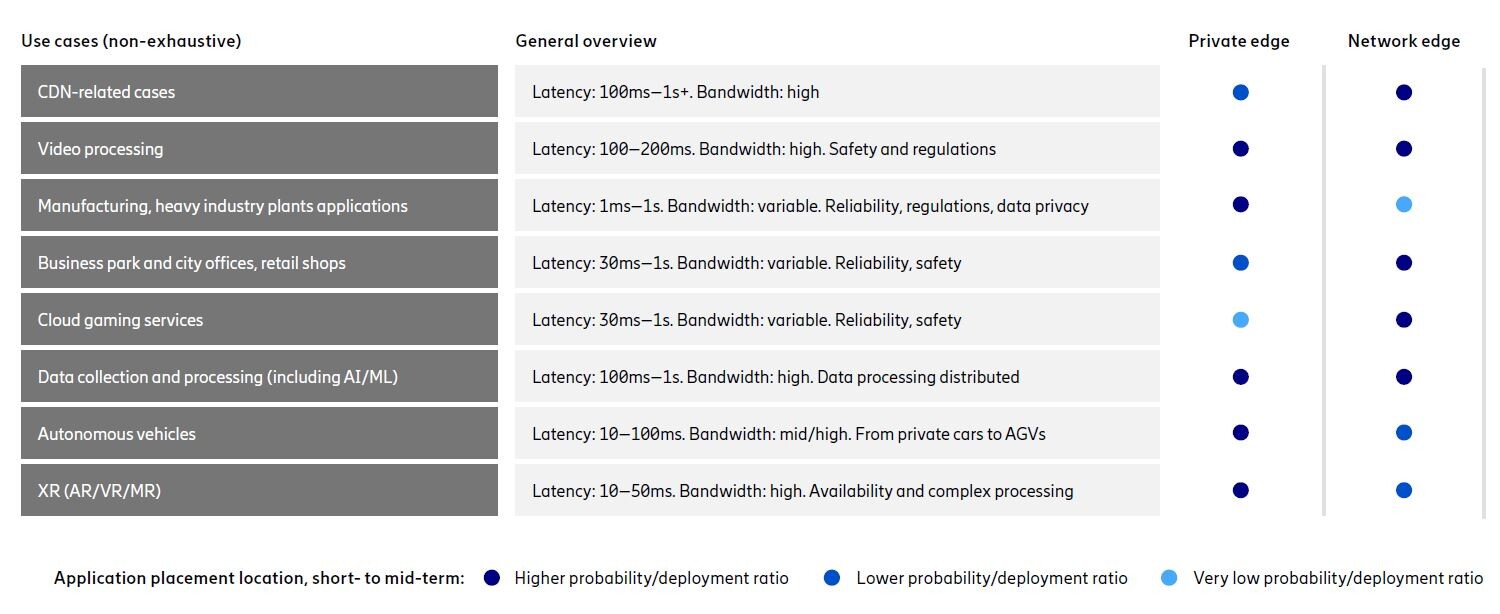Click the XR row Private edge dot
Image resolution: width=1500 pixels, height=614 pixels.
coord(1240,490)
